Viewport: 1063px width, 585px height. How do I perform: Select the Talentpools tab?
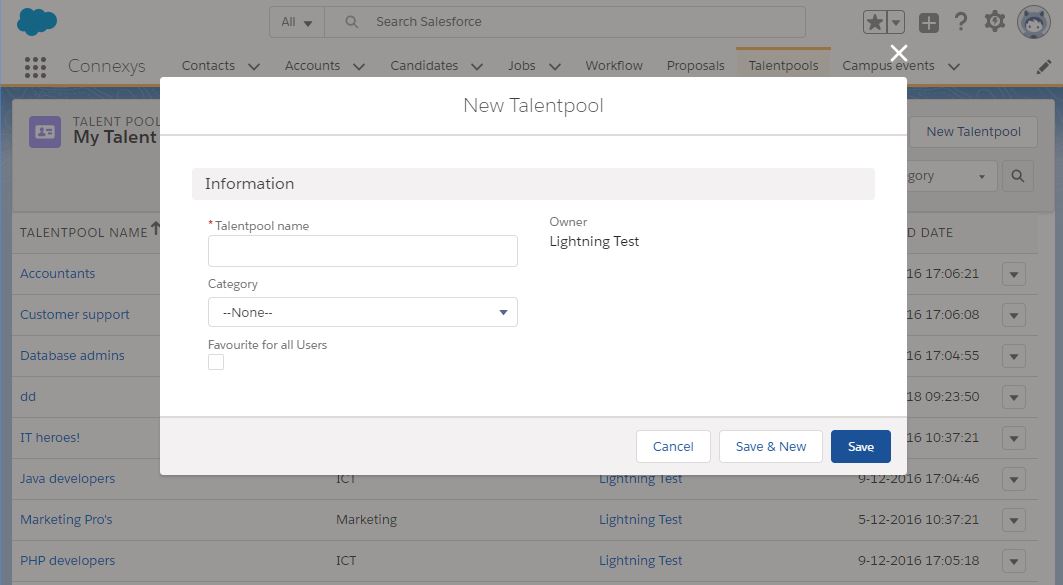point(784,66)
